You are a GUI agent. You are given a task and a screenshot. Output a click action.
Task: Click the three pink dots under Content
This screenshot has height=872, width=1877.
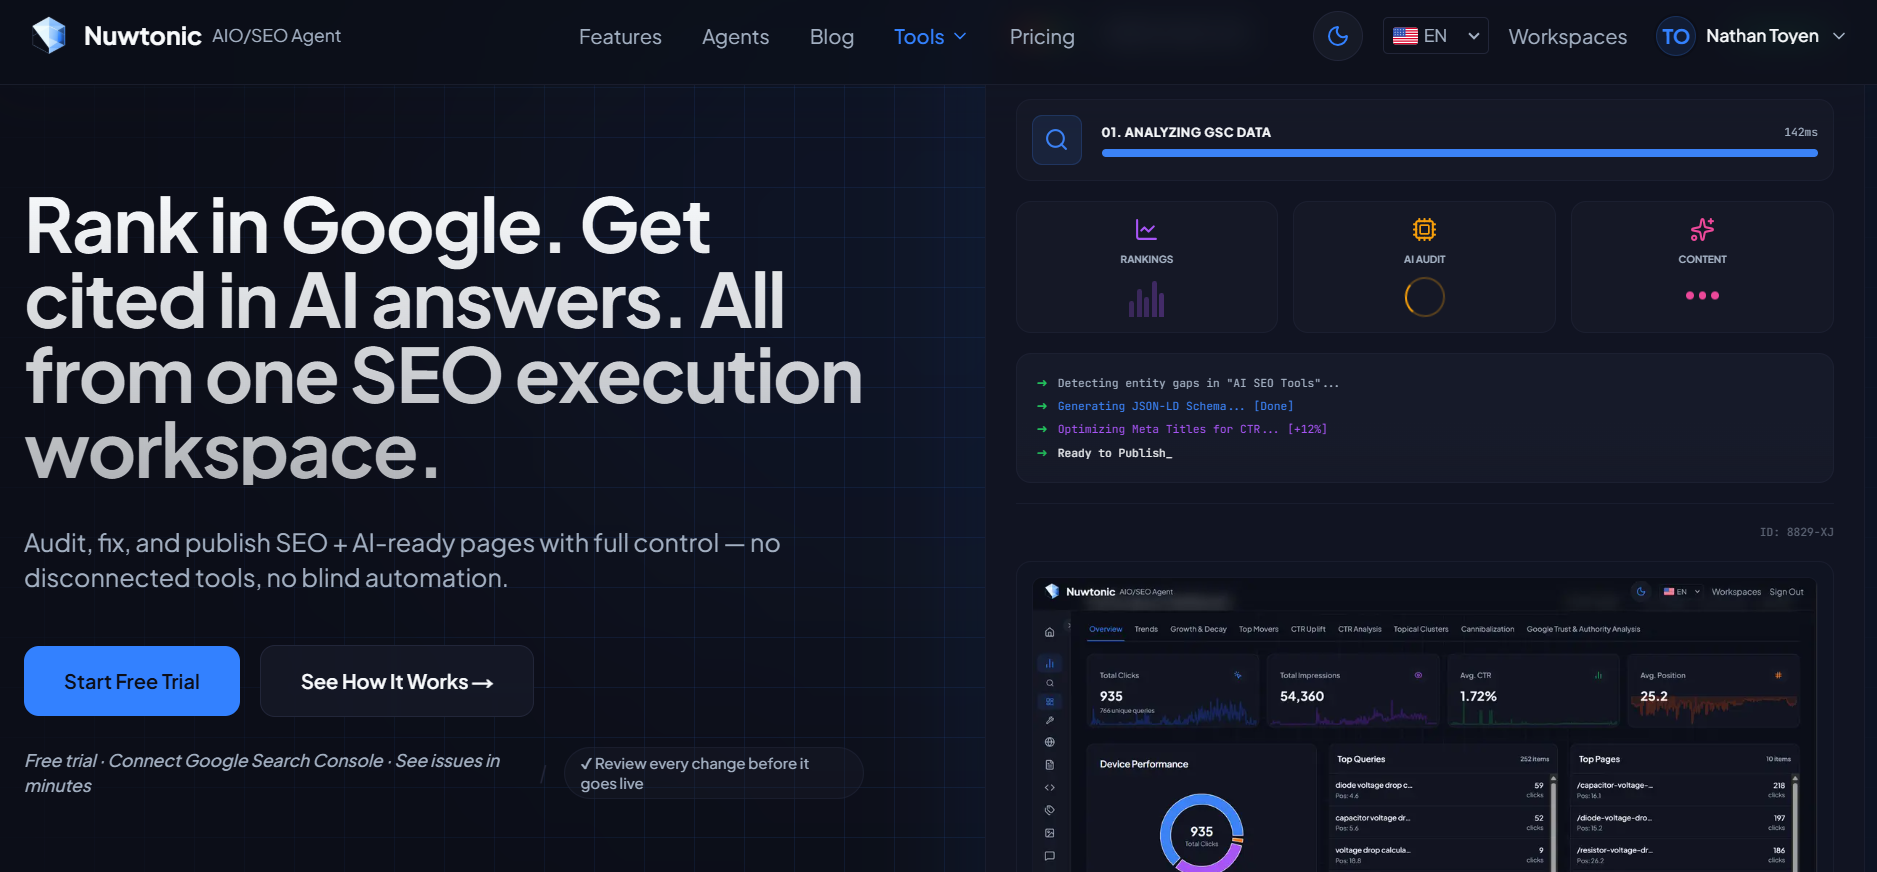coord(1702,296)
